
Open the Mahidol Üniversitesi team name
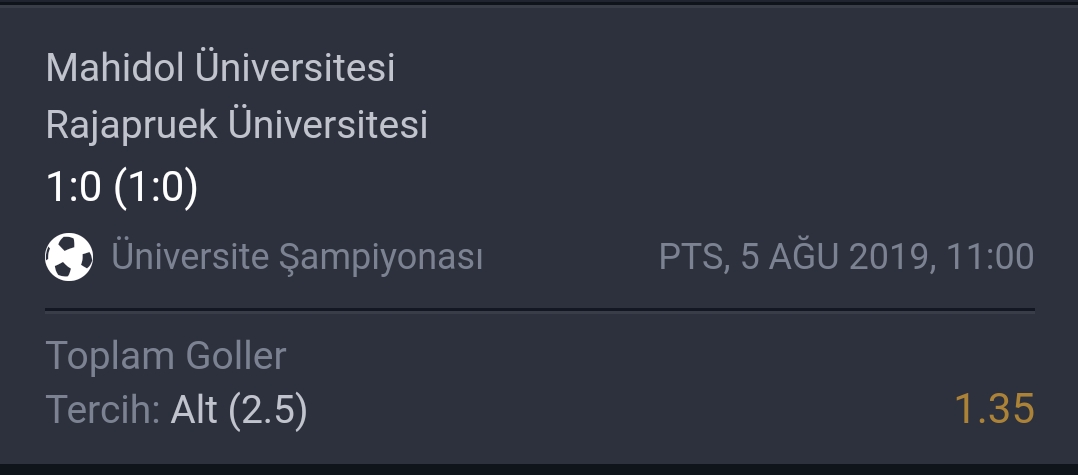[x=221, y=67]
